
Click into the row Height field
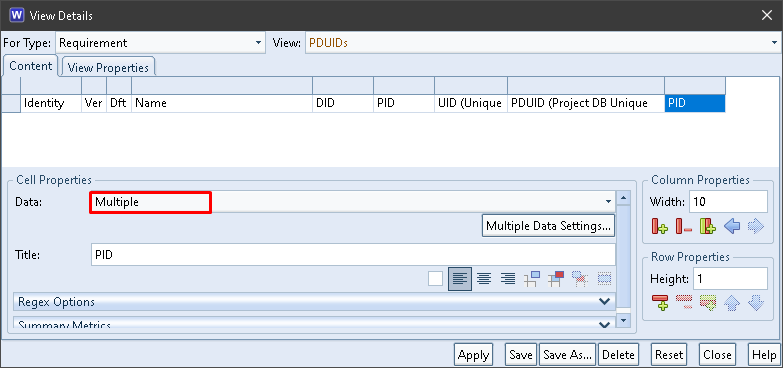coord(730,278)
